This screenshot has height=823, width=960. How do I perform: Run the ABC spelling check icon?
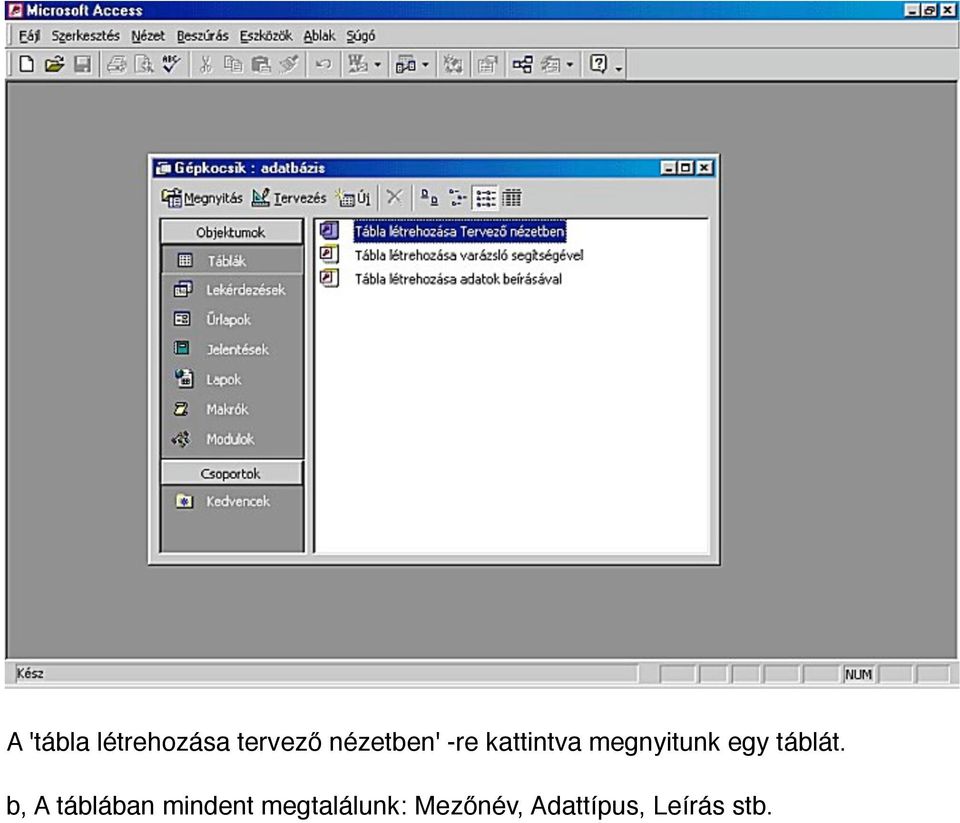[x=171, y=64]
